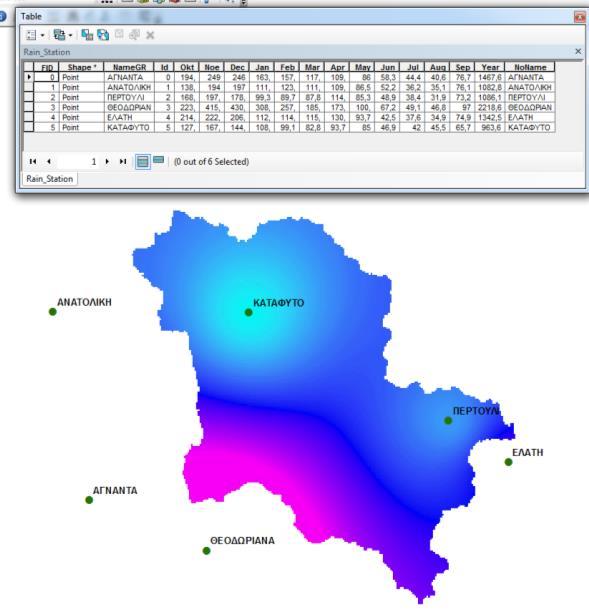
Task: Expand the Related Tables dropdown arrow
Action: pyautogui.click(x=70, y=36)
